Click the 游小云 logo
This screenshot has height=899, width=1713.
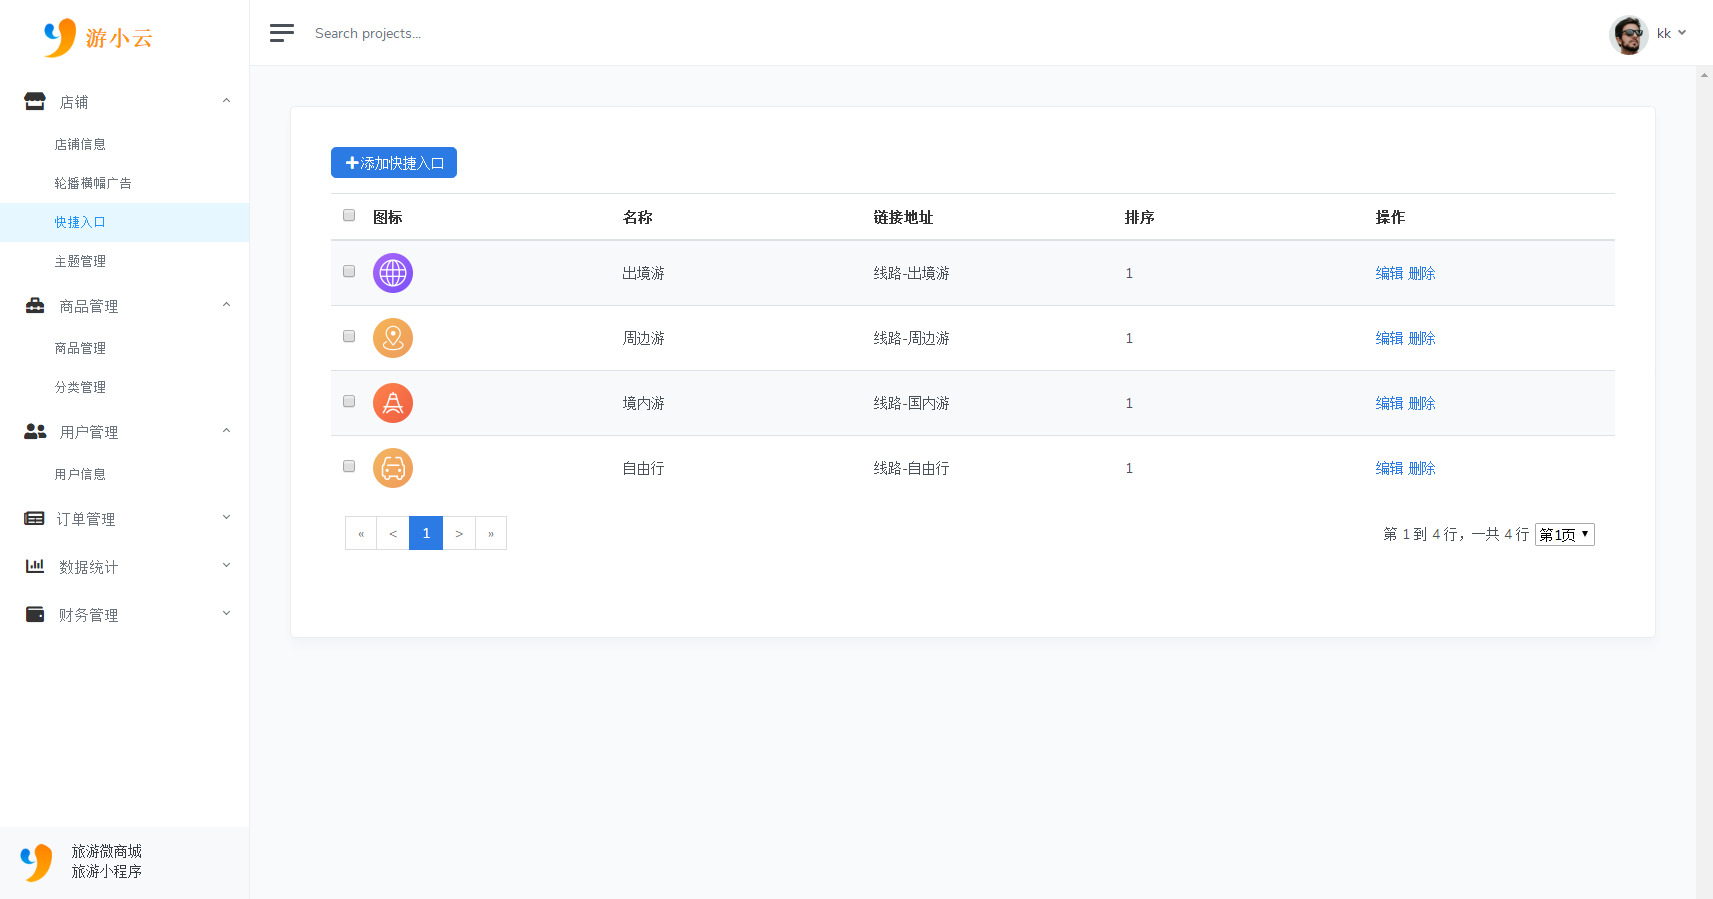coord(98,38)
